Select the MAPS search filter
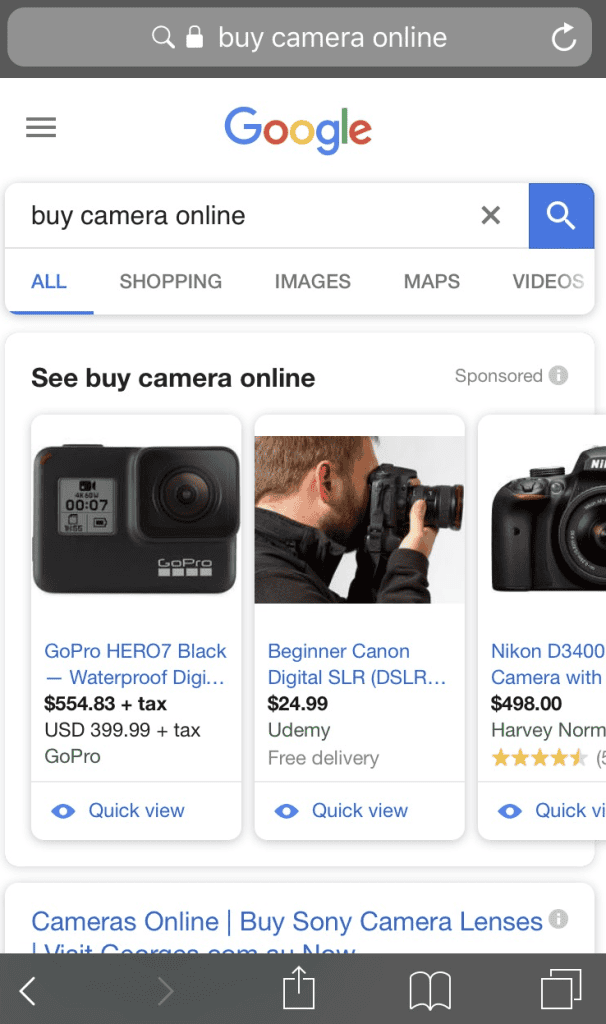Viewport: 606px width, 1024px height. click(430, 281)
